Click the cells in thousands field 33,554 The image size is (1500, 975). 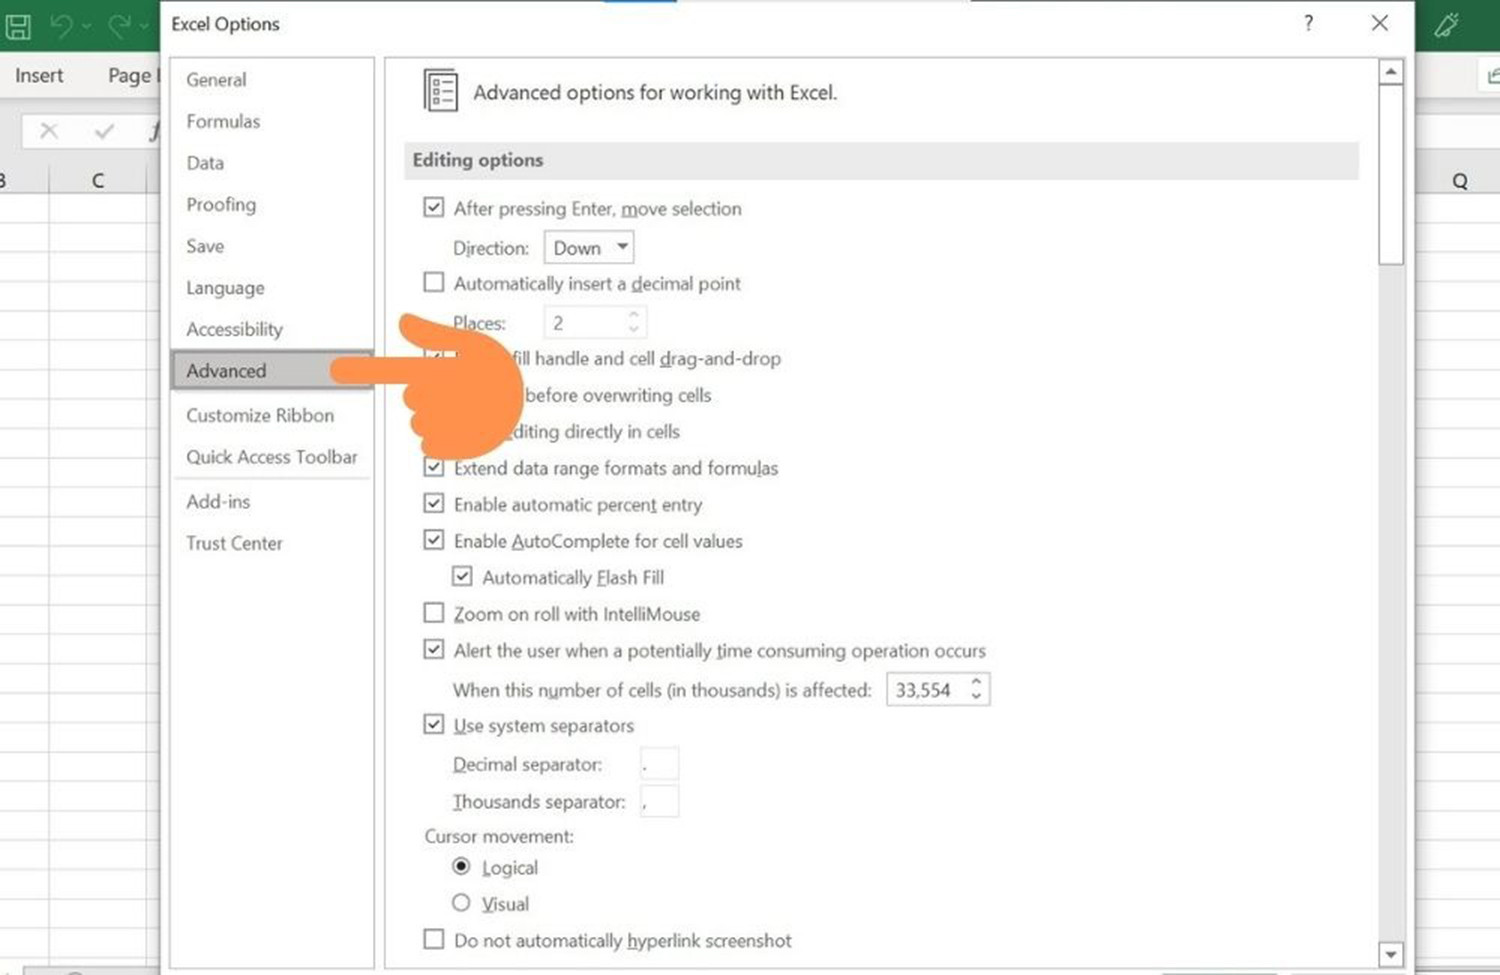tap(926, 690)
